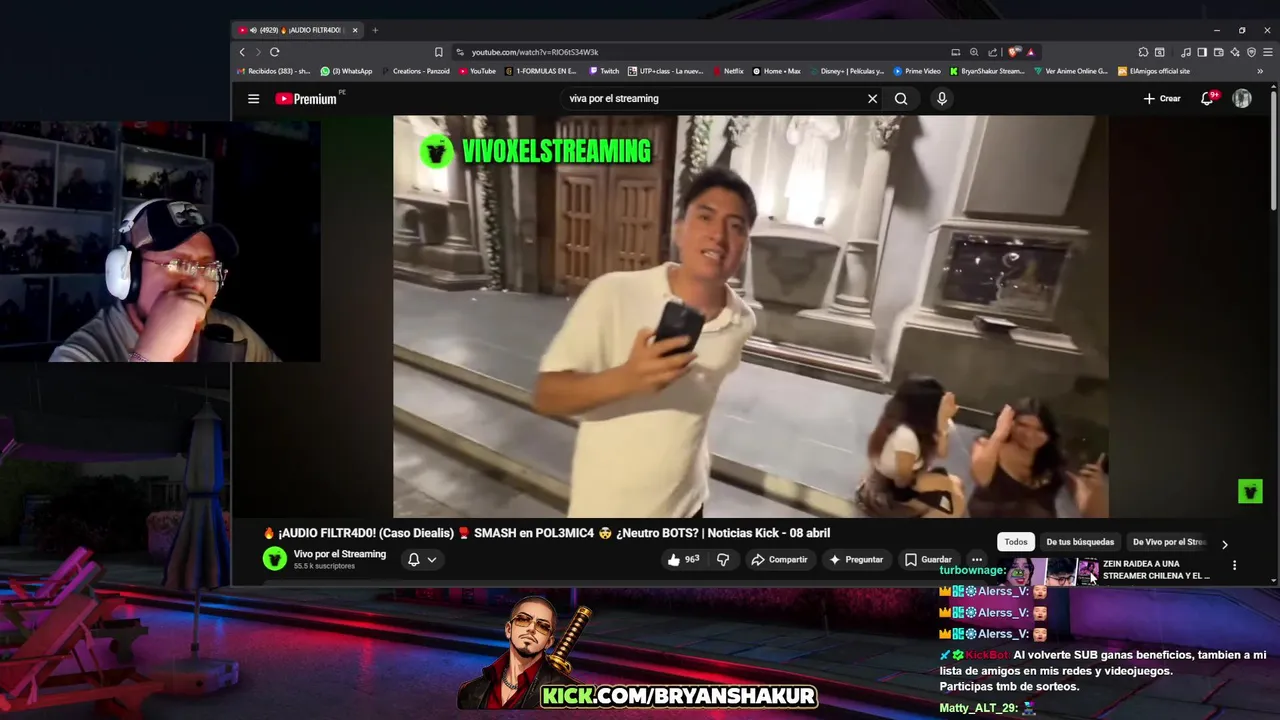Open Prime Video bookmark
Screen dimensions: 1280x720
click(x=917, y=71)
